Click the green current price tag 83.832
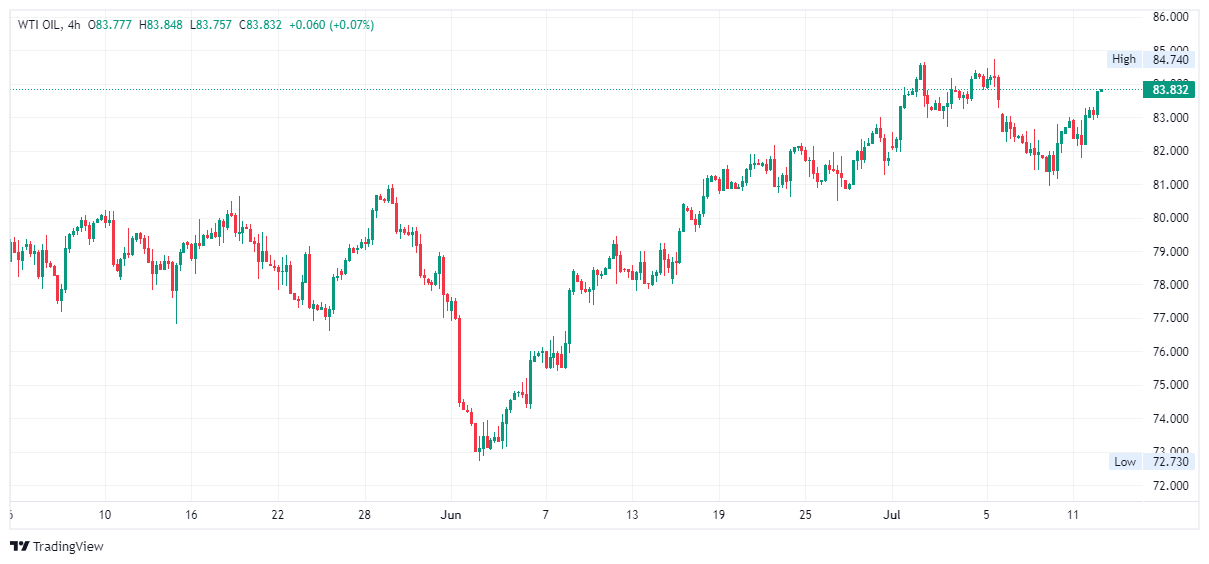Image resolution: width=1209 pixels, height=564 pixels. [1169, 90]
